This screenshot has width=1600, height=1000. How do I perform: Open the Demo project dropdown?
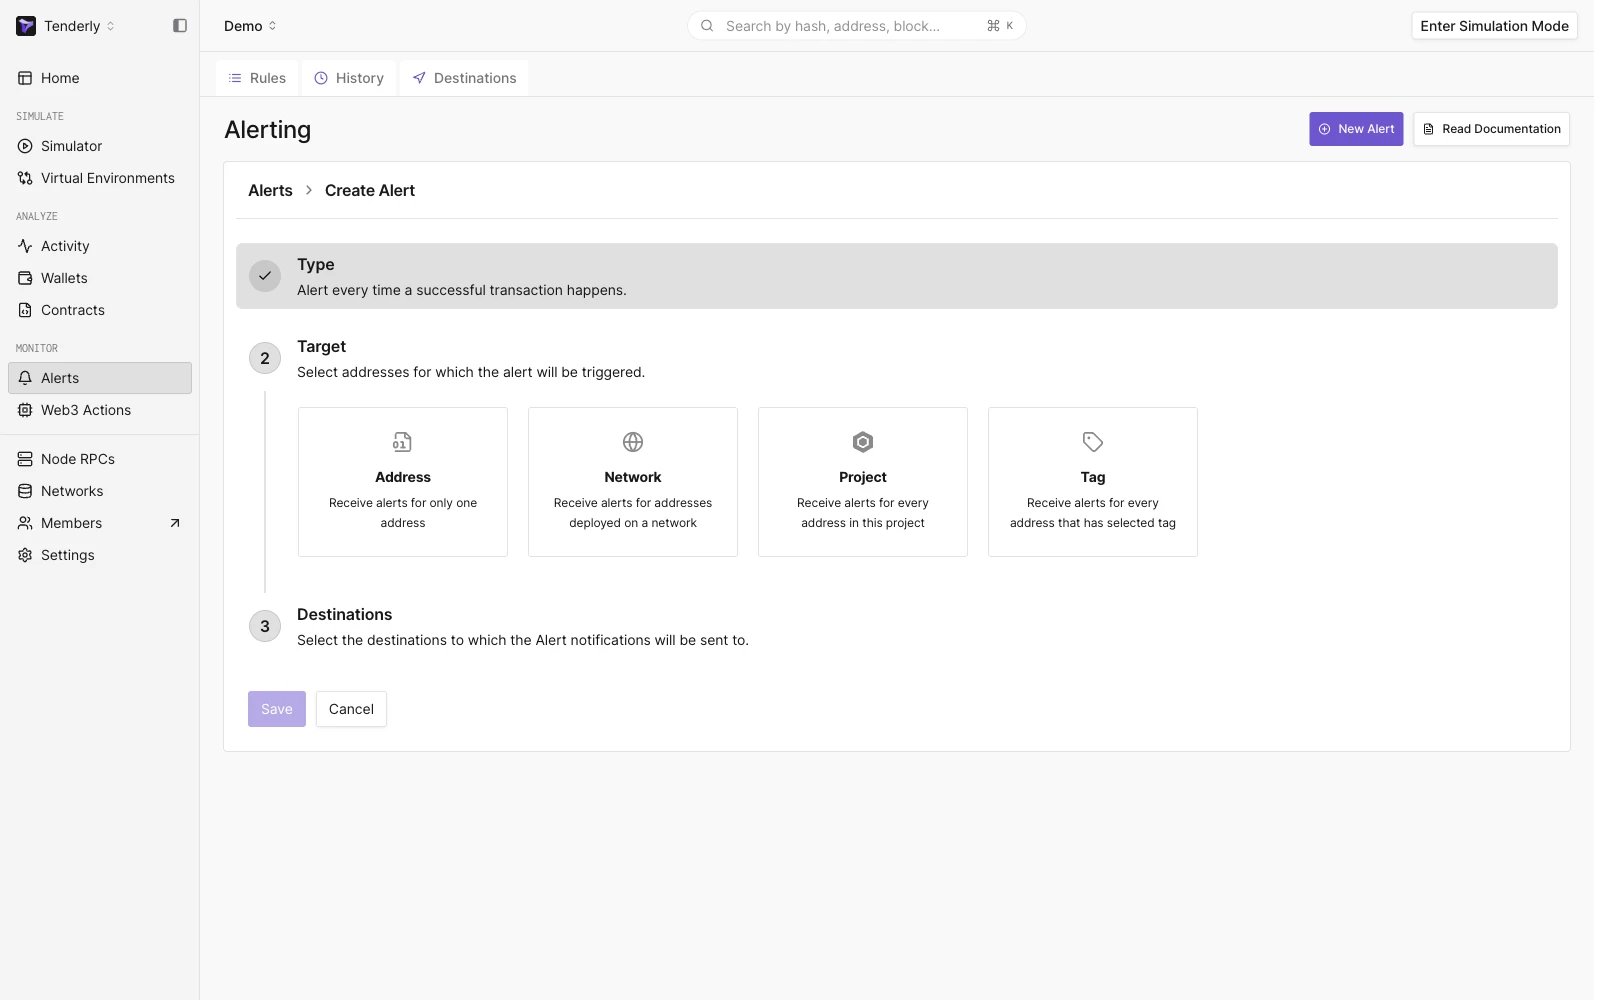pyautogui.click(x=250, y=26)
